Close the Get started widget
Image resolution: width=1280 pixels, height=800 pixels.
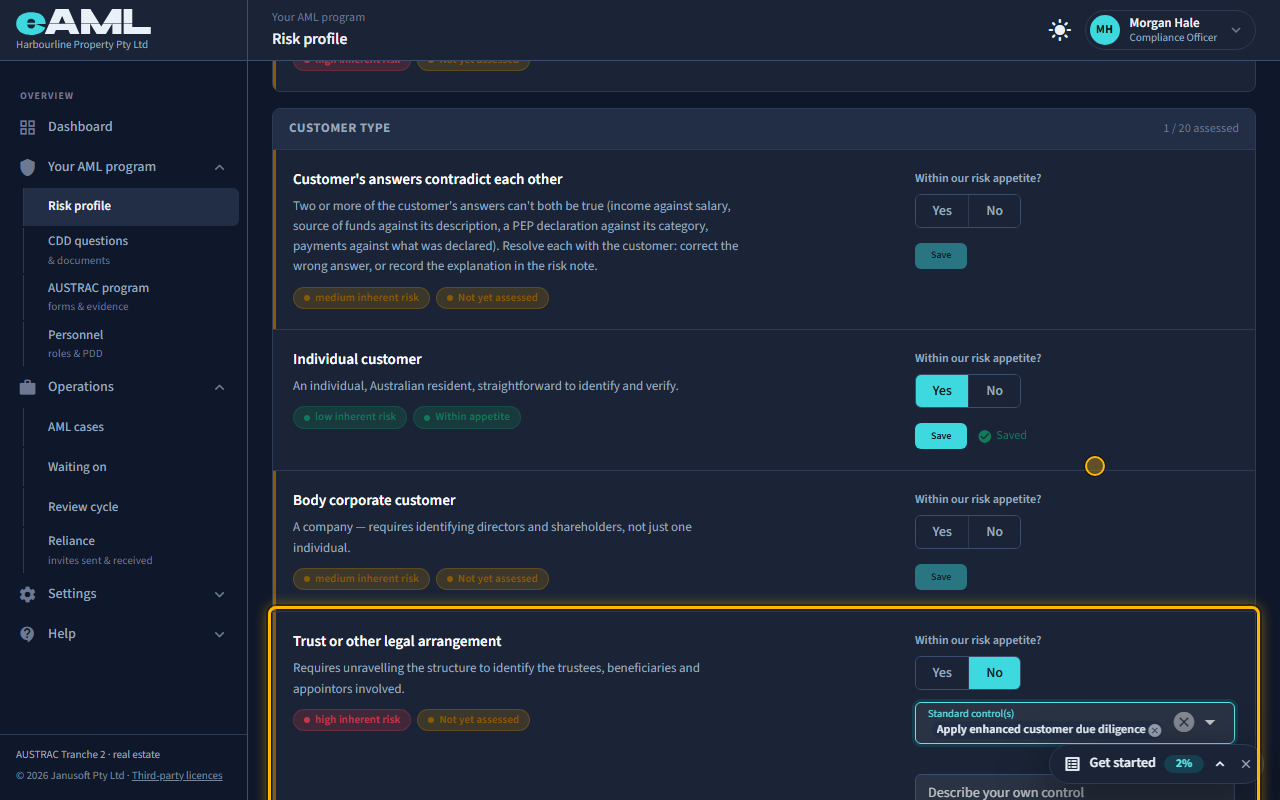click(1246, 764)
